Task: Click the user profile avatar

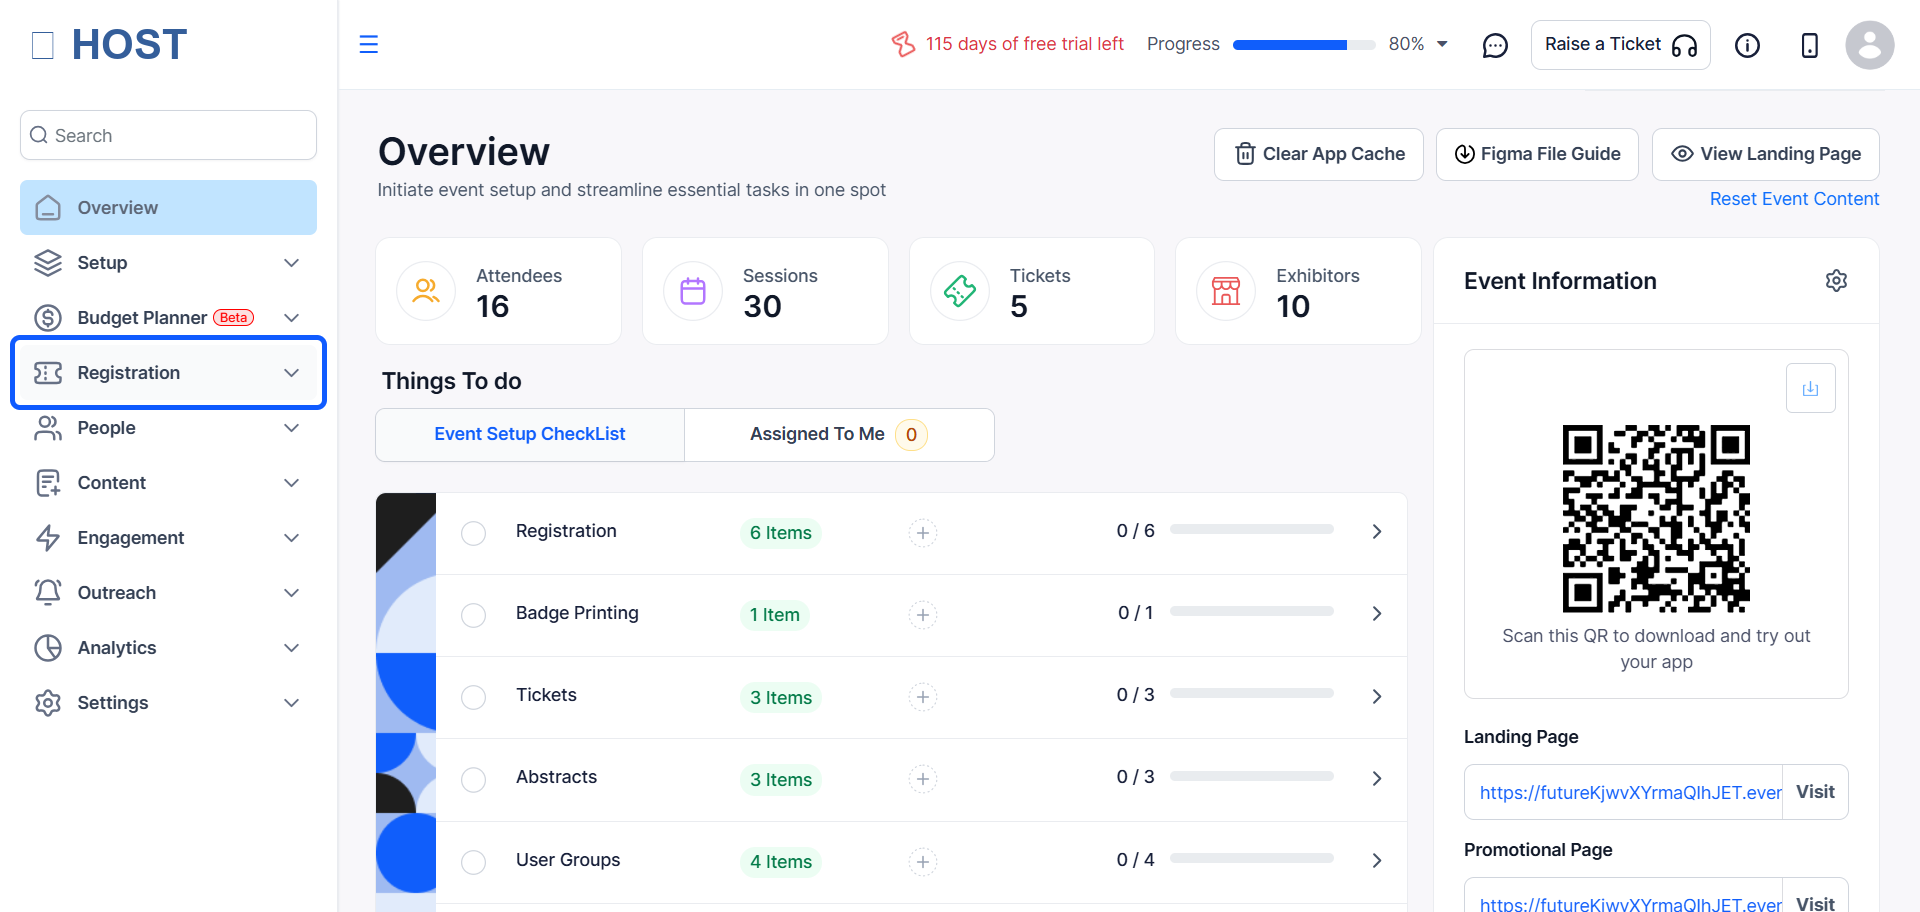Action: pos(1869,45)
